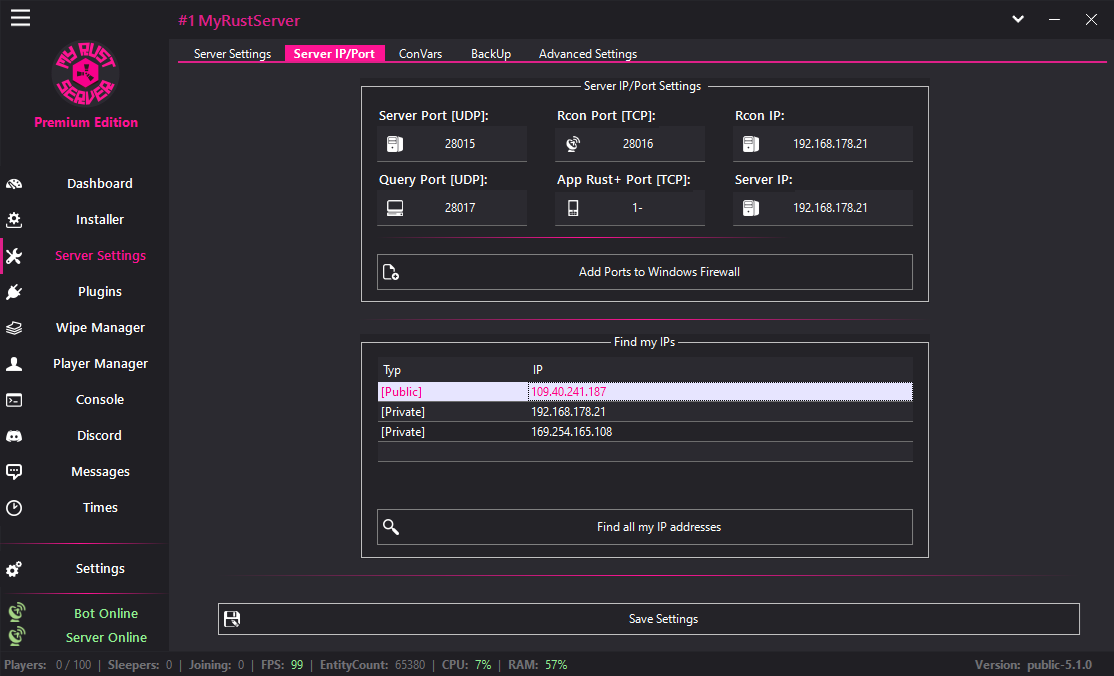The height and width of the screenshot is (676, 1114).
Task: Click the Bot Online satellite icon
Action: pyautogui.click(x=17, y=612)
